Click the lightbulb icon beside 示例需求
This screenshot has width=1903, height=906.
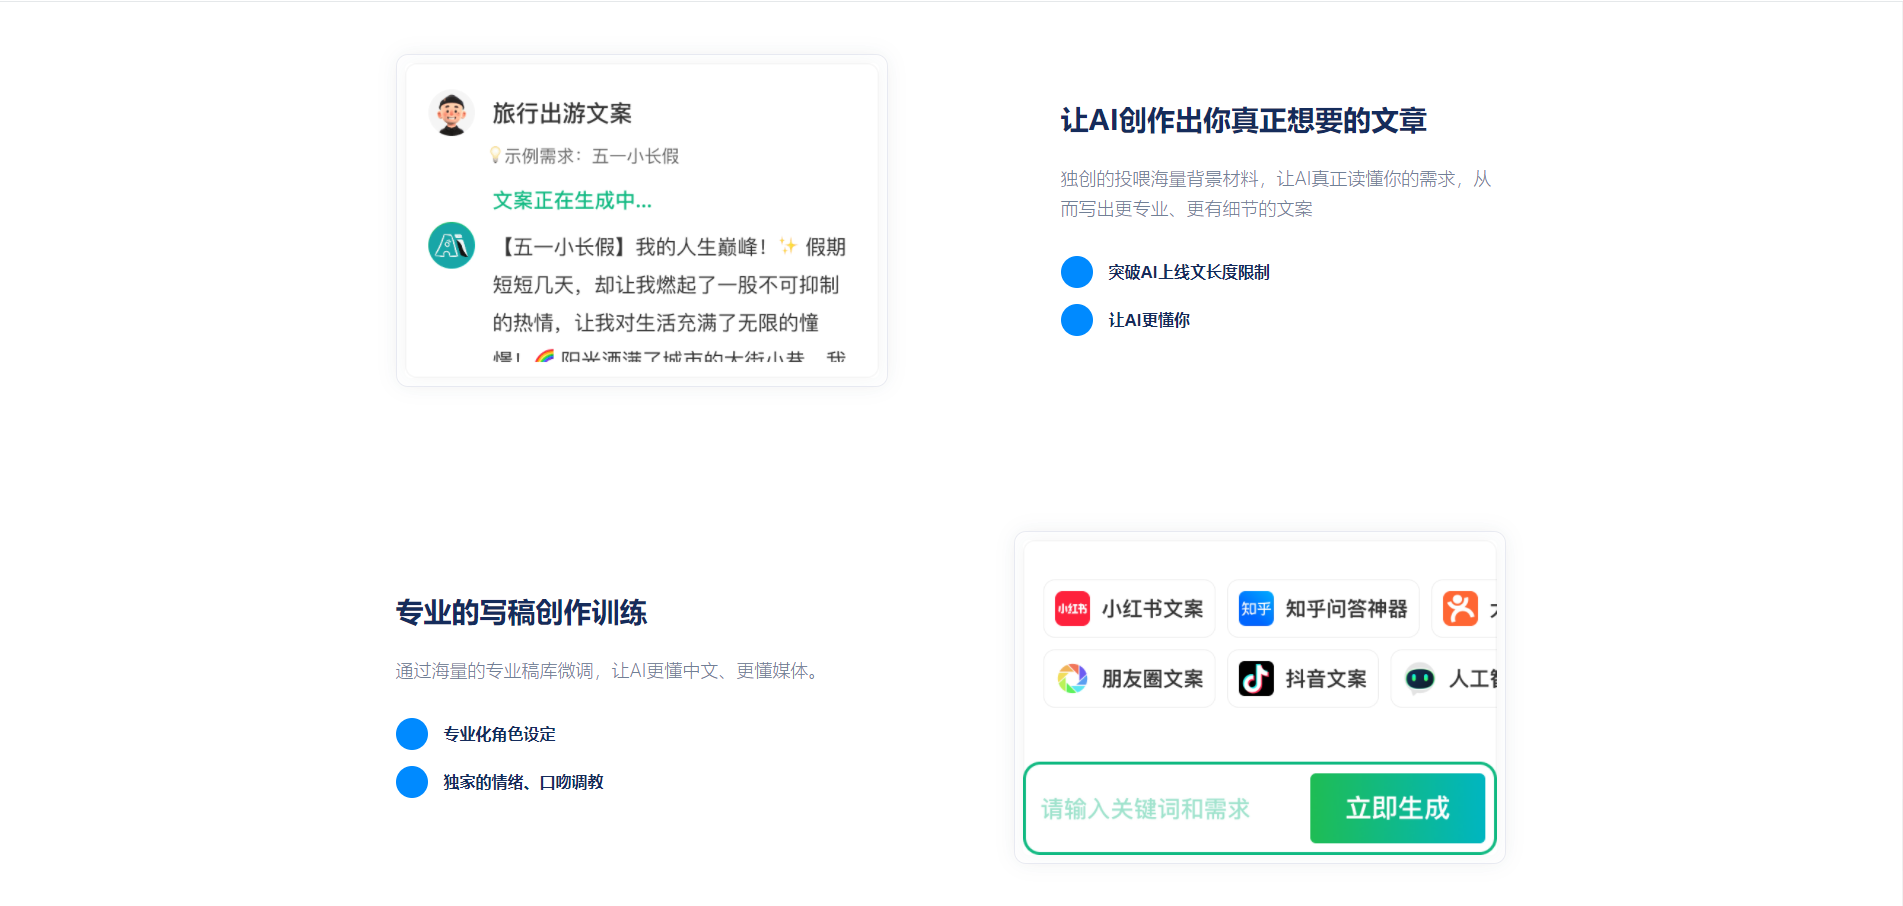pos(495,155)
